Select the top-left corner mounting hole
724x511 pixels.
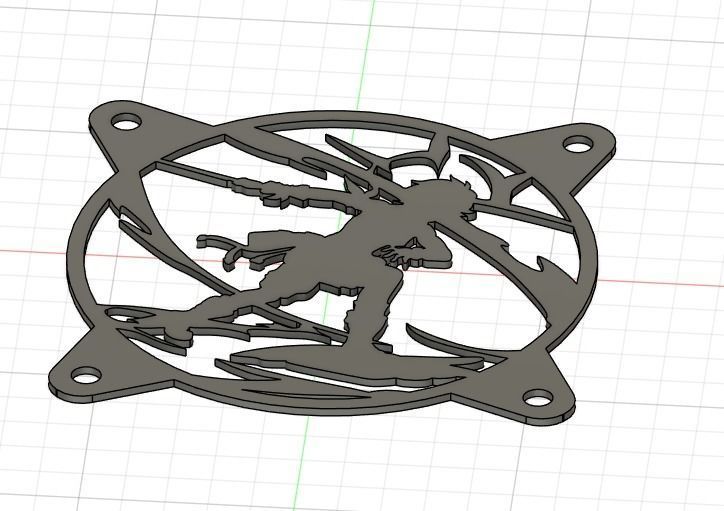pos(127,122)
